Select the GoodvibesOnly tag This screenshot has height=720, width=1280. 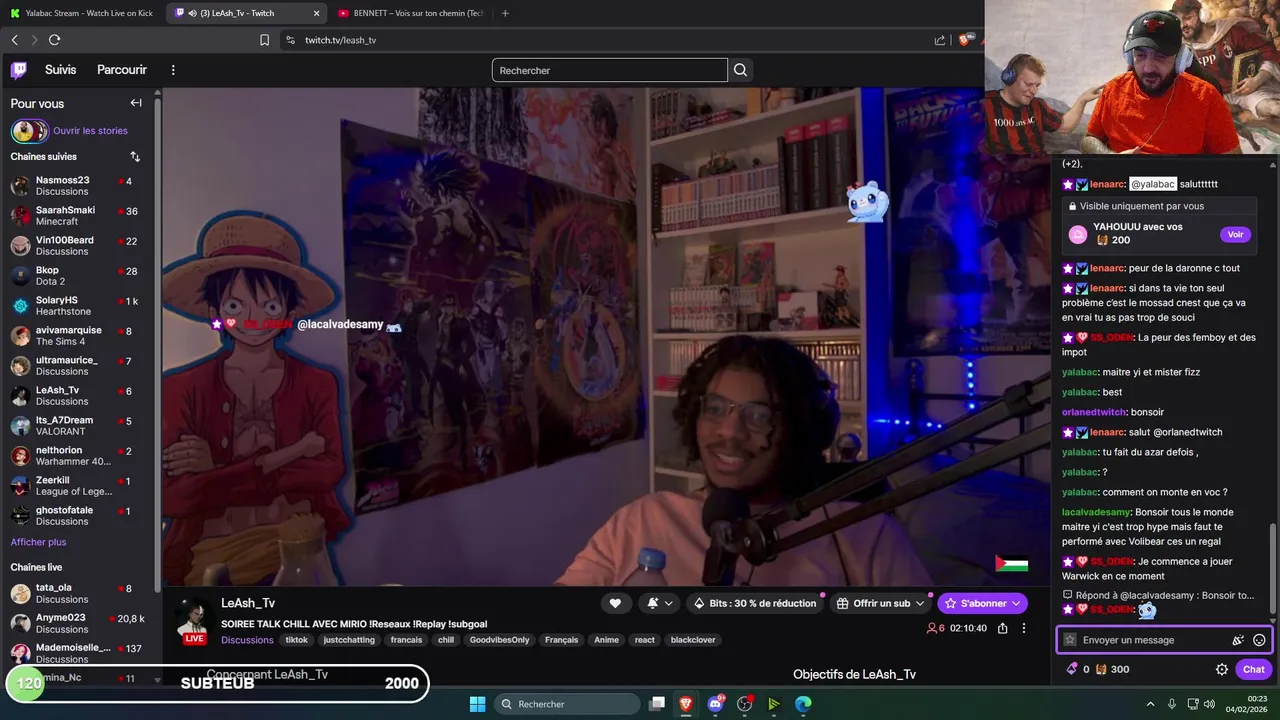tap(499, 640)
